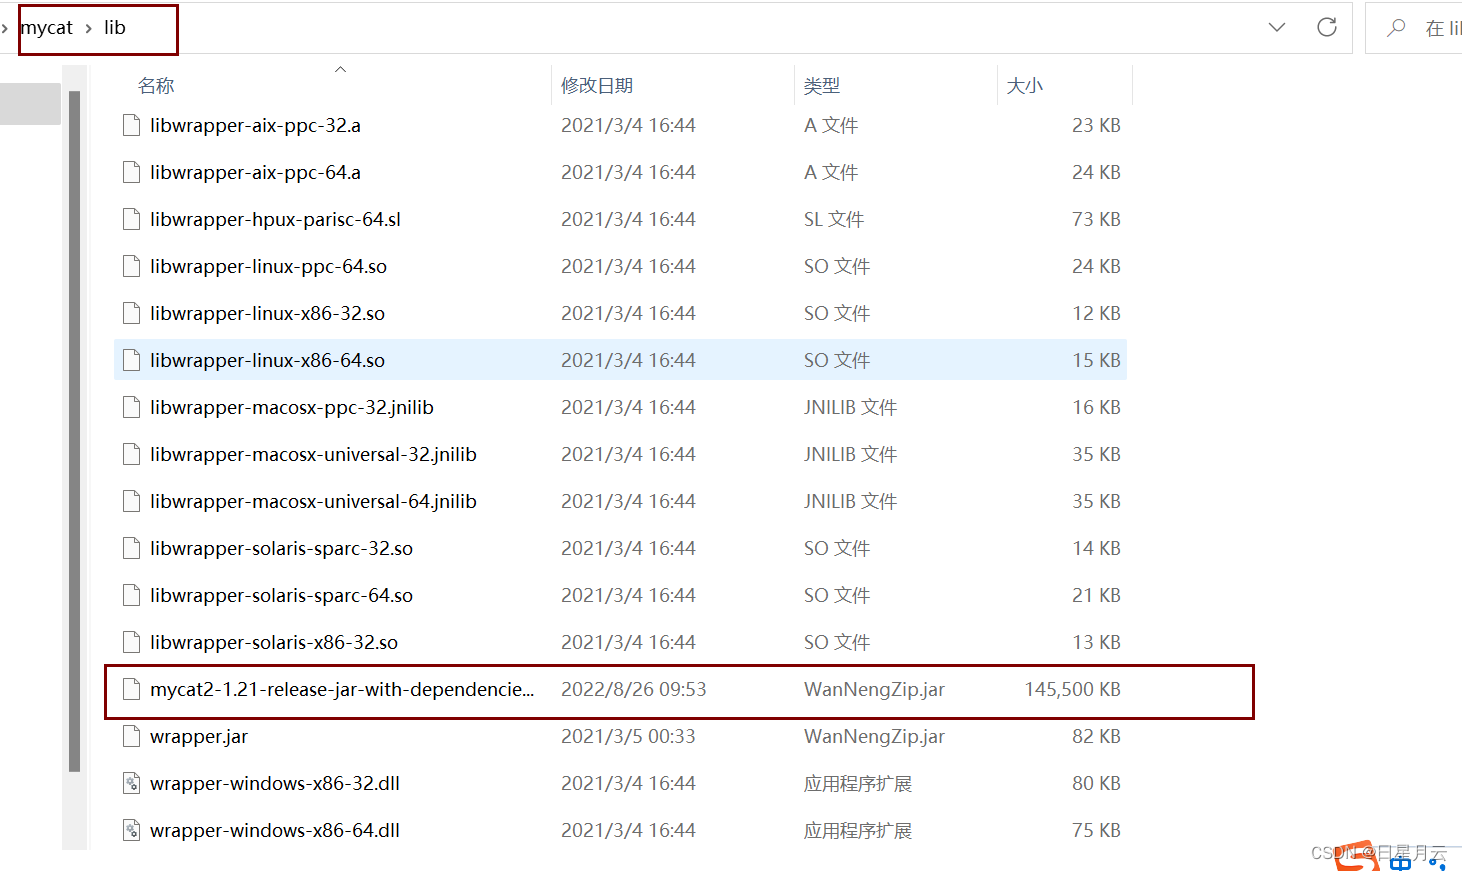
Task: Refresh the folder with the reload icon
Action: click(x=1327, y=27)
